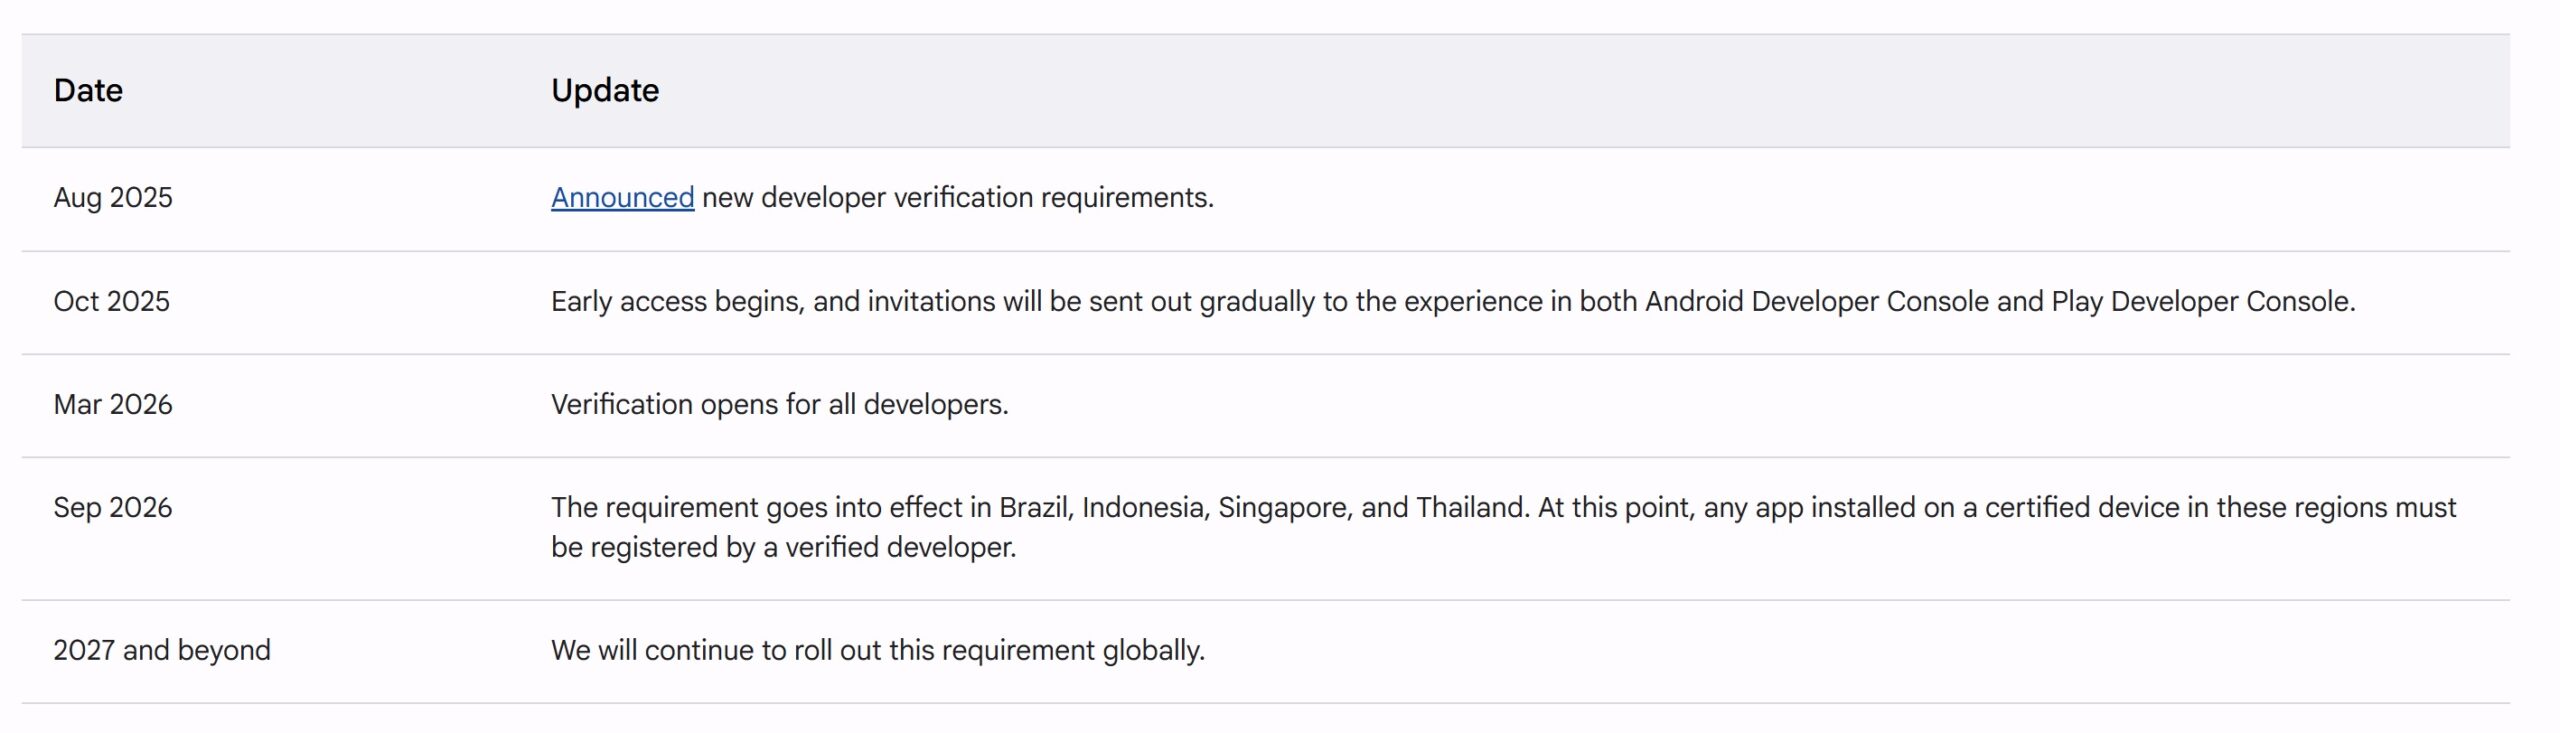The width and height of the screenshot is (2560, 733).
Task: Click "Verification opens for all developers" text
Action: click(x=779, y=405)
